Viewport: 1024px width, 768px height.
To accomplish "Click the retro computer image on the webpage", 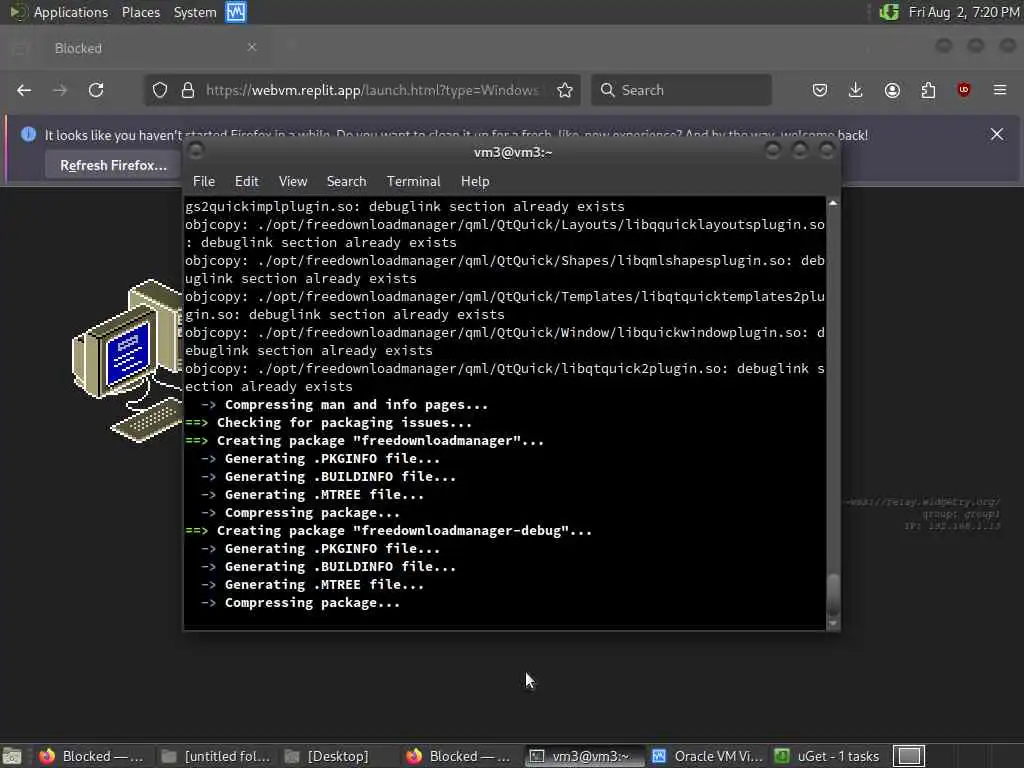I will (127, 360).
